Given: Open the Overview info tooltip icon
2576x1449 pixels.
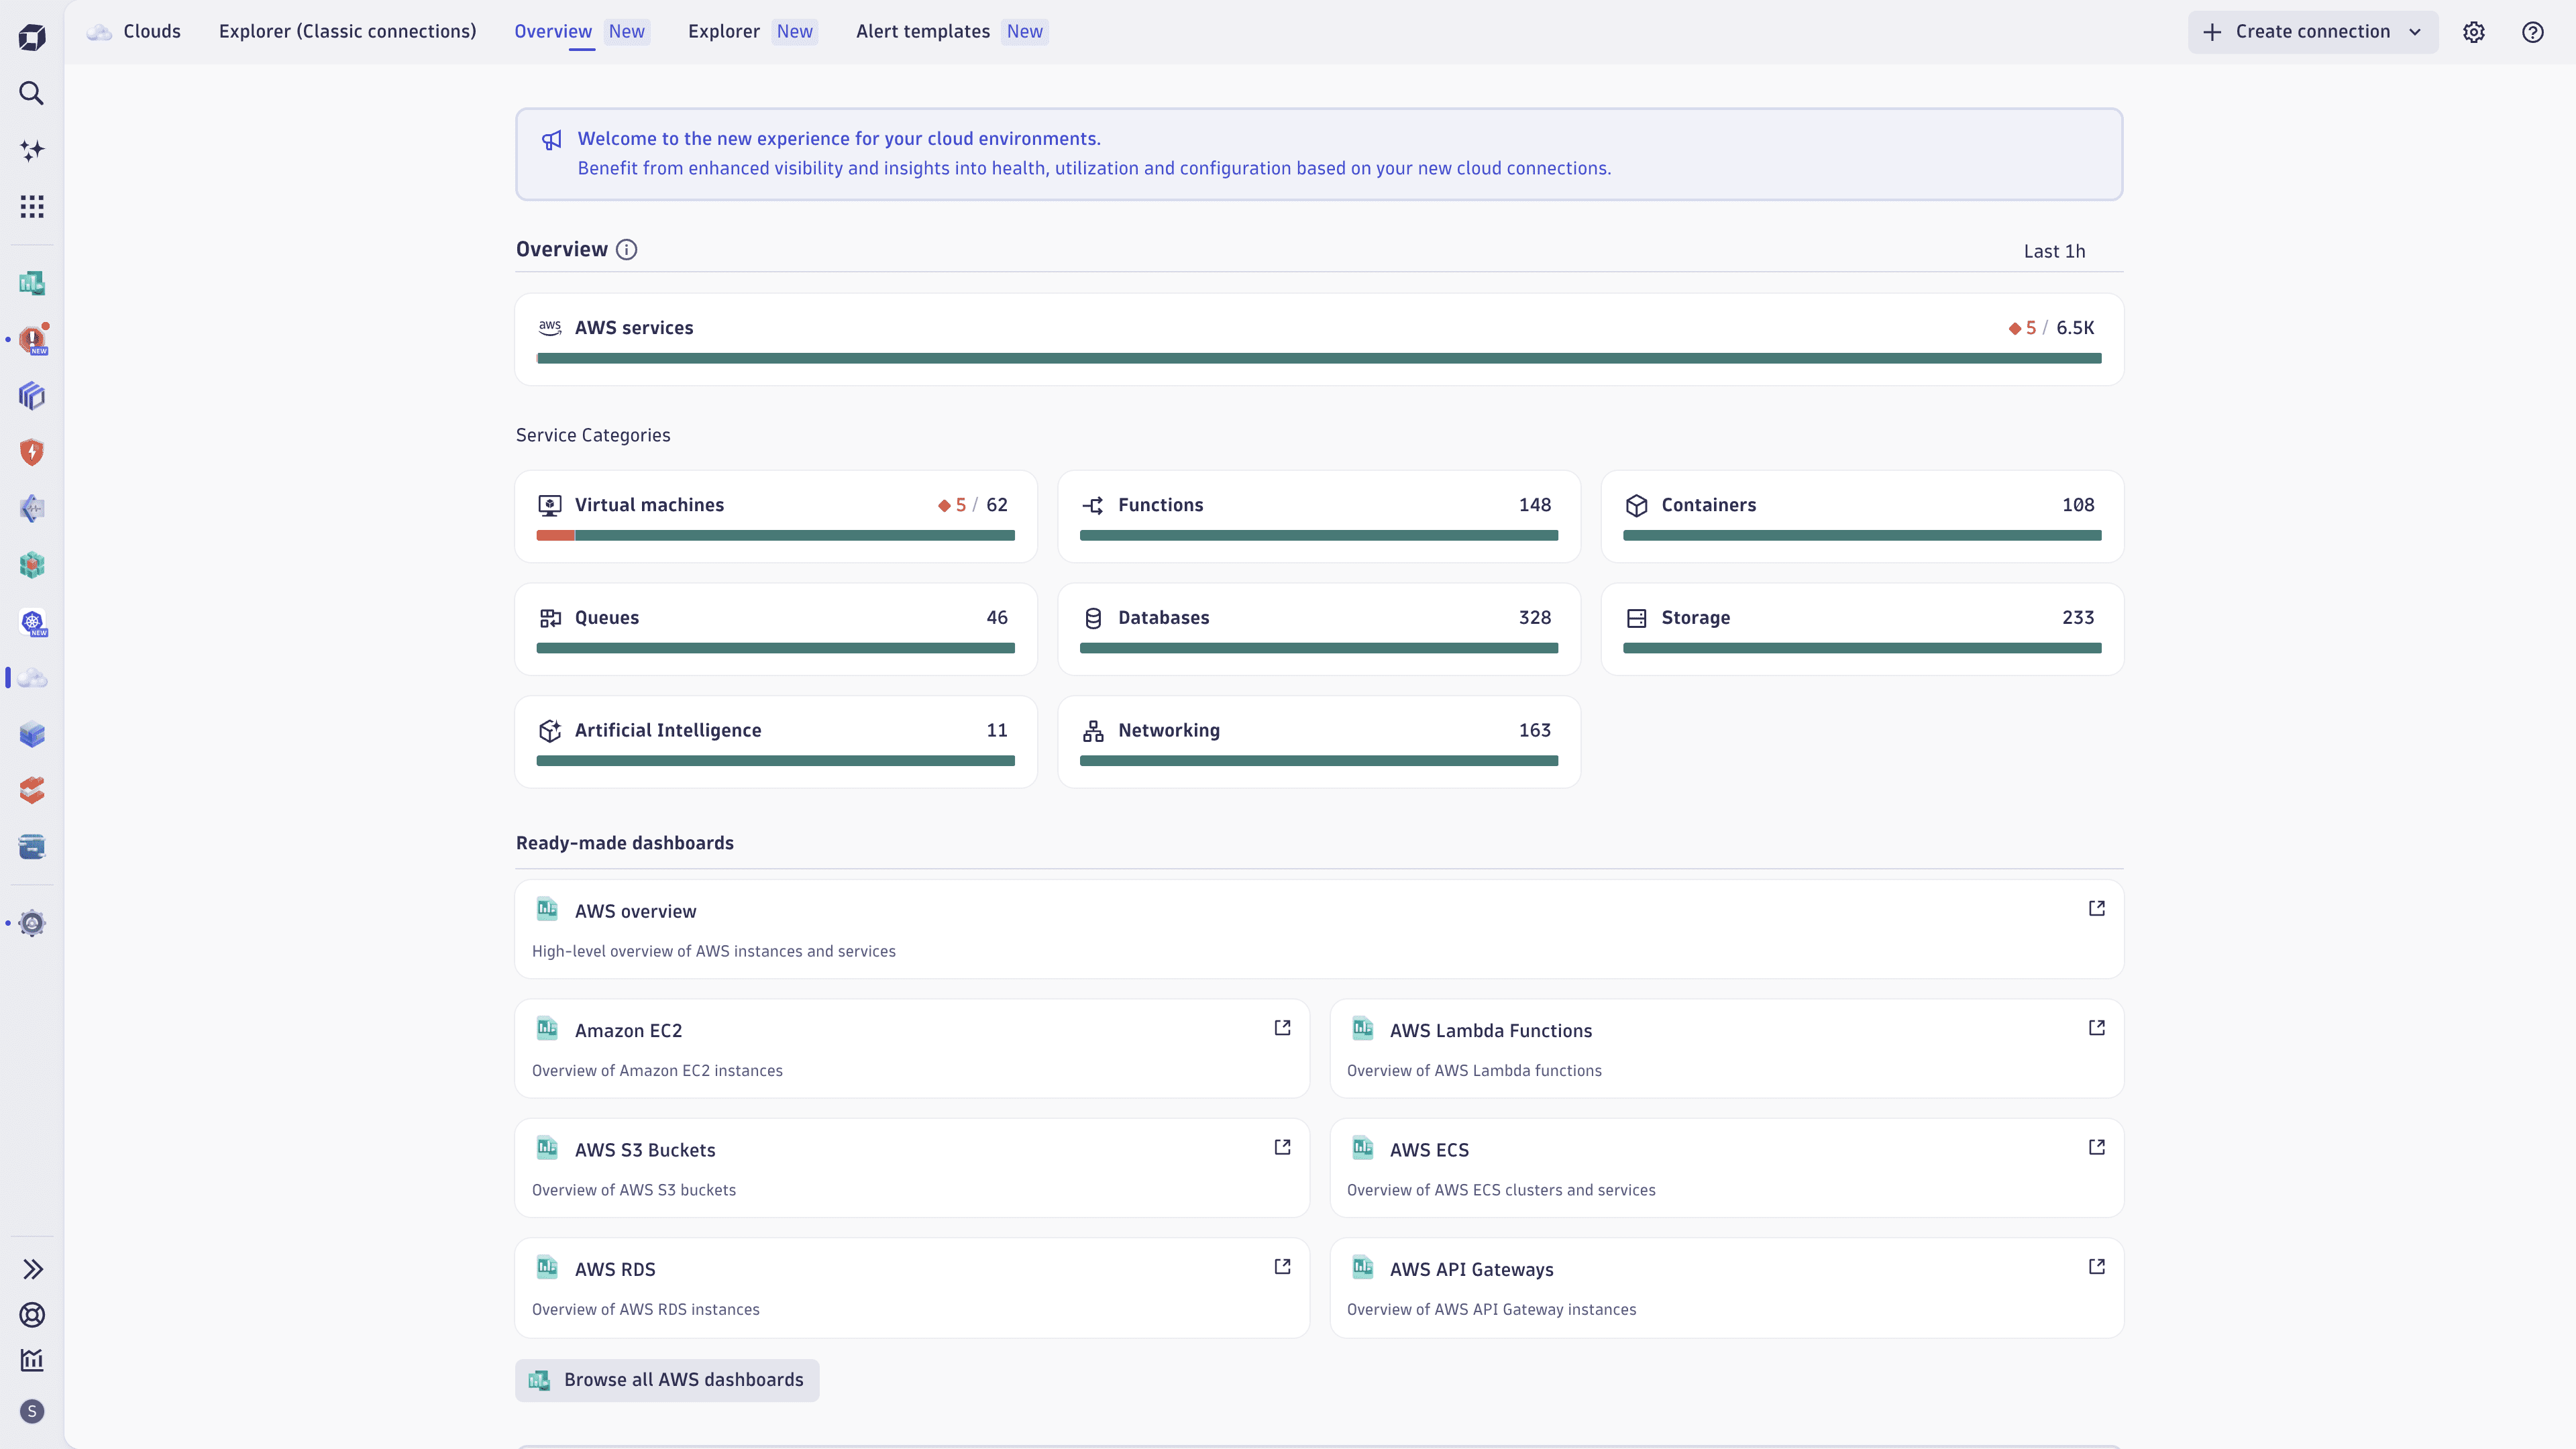Looking at the screenshot, I should [x=627, y=249].
